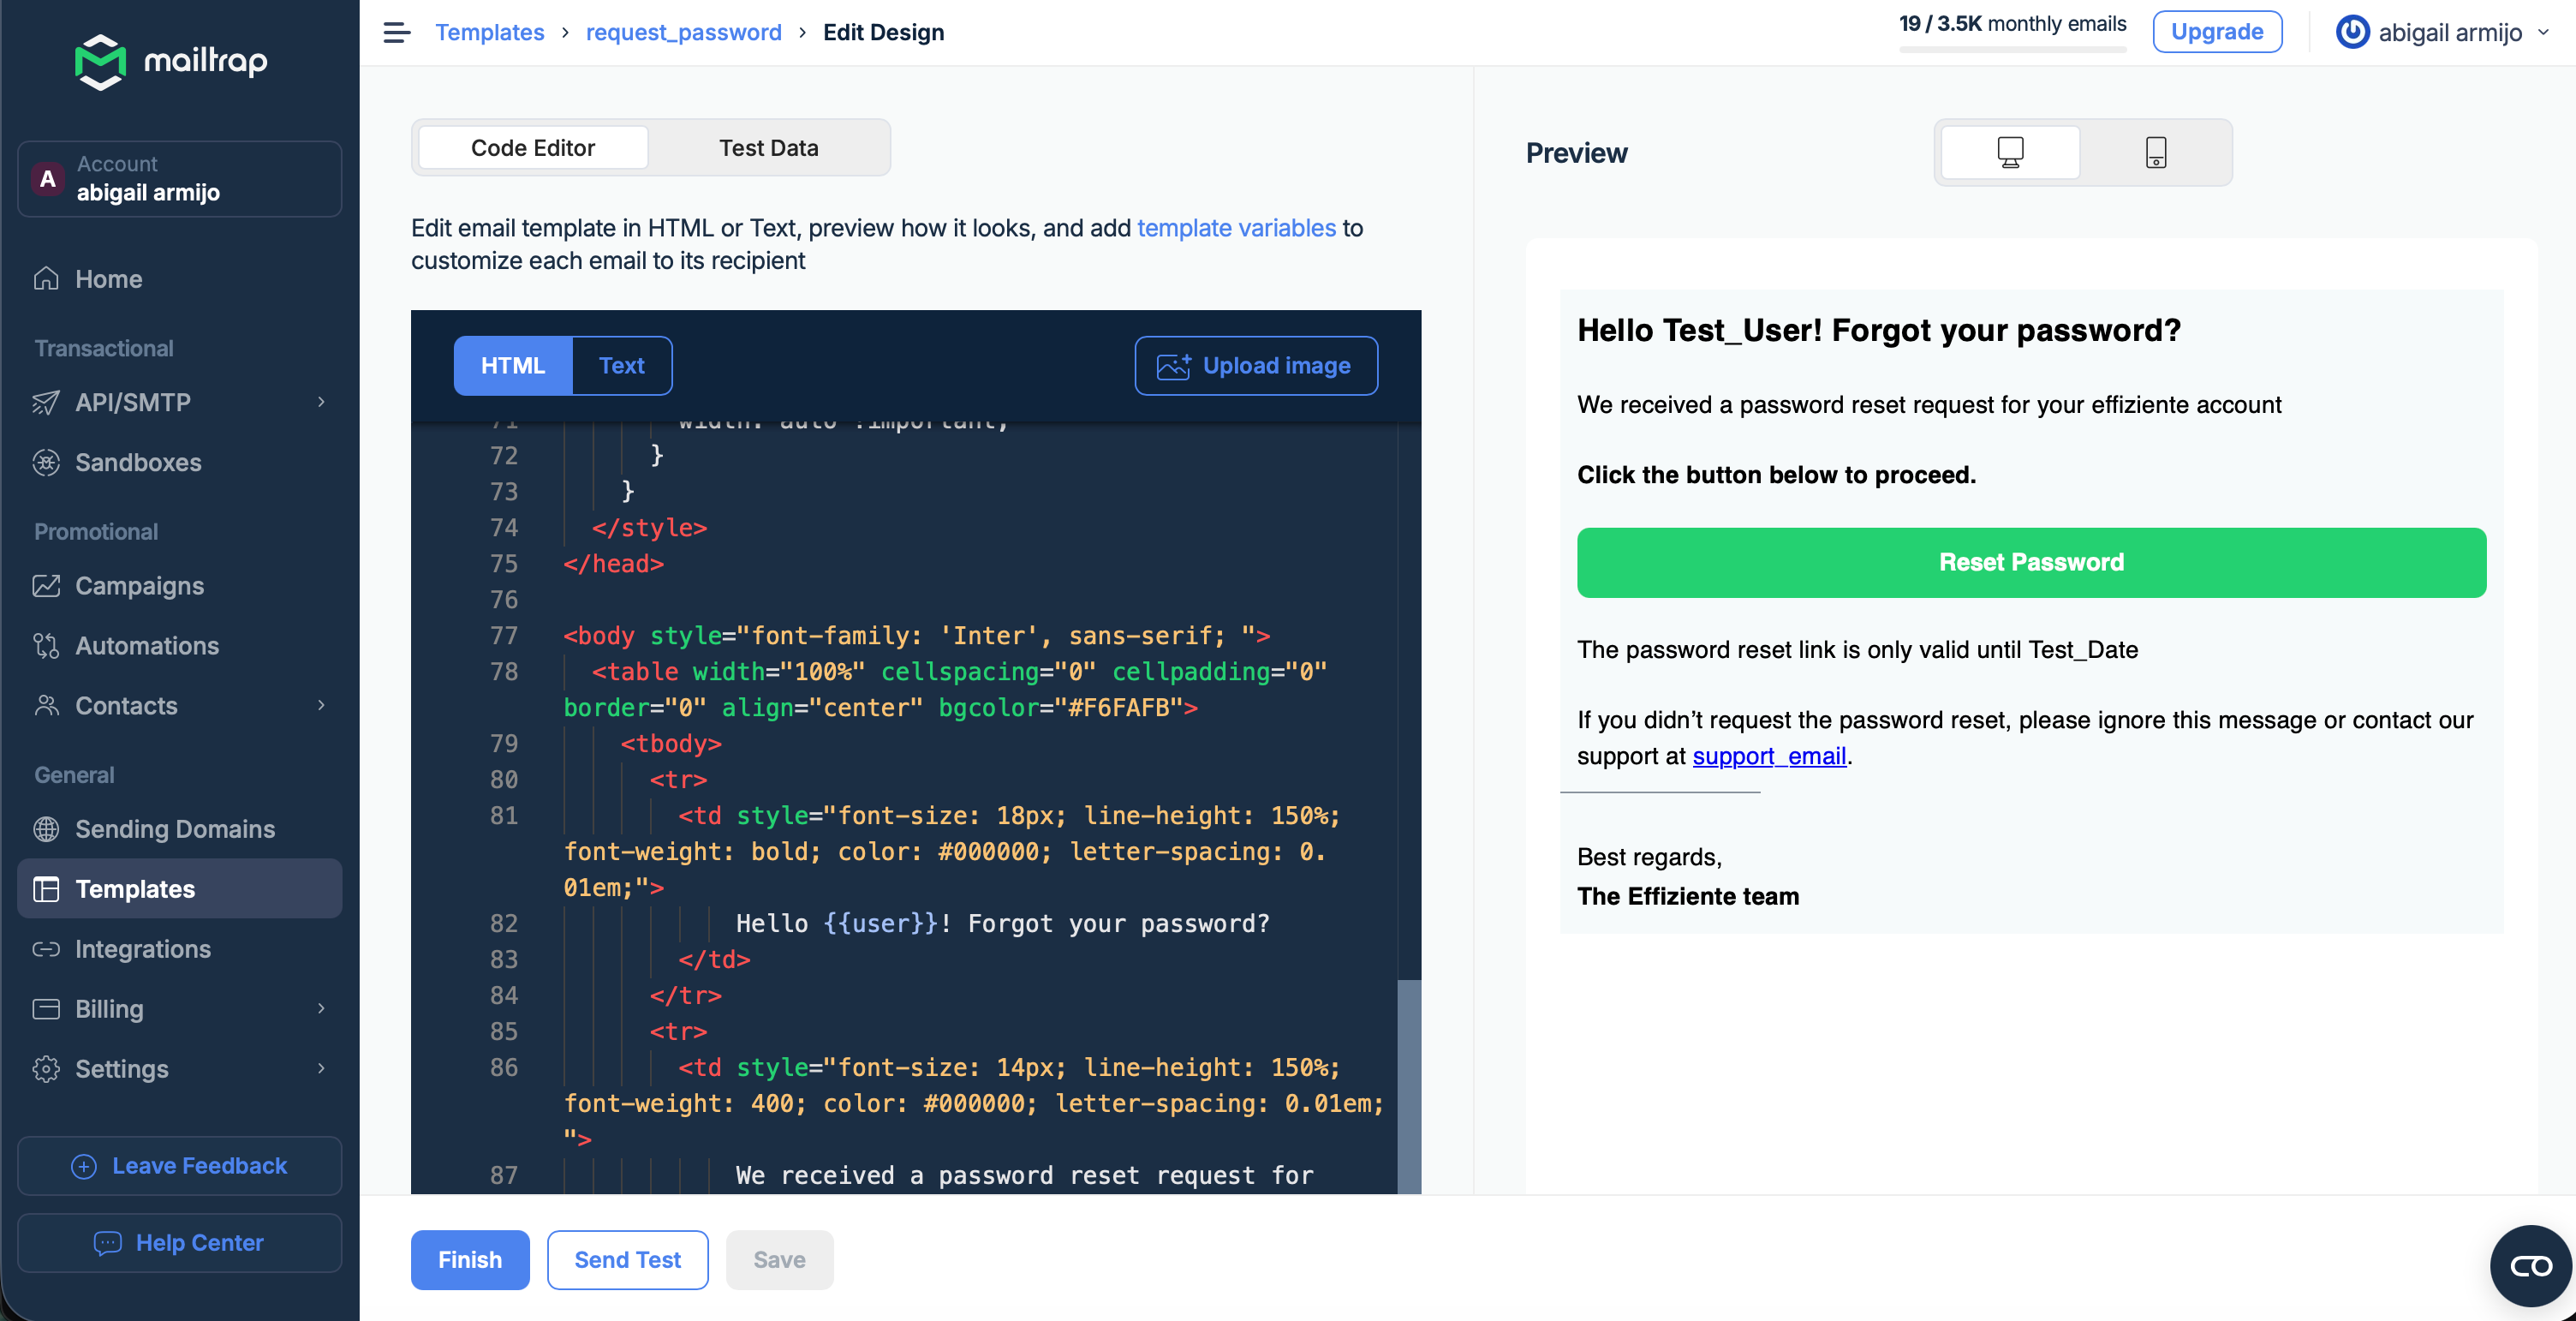Select the Code Editor tab
The height and width of the screenshot is (1321, 2576).
532,147
